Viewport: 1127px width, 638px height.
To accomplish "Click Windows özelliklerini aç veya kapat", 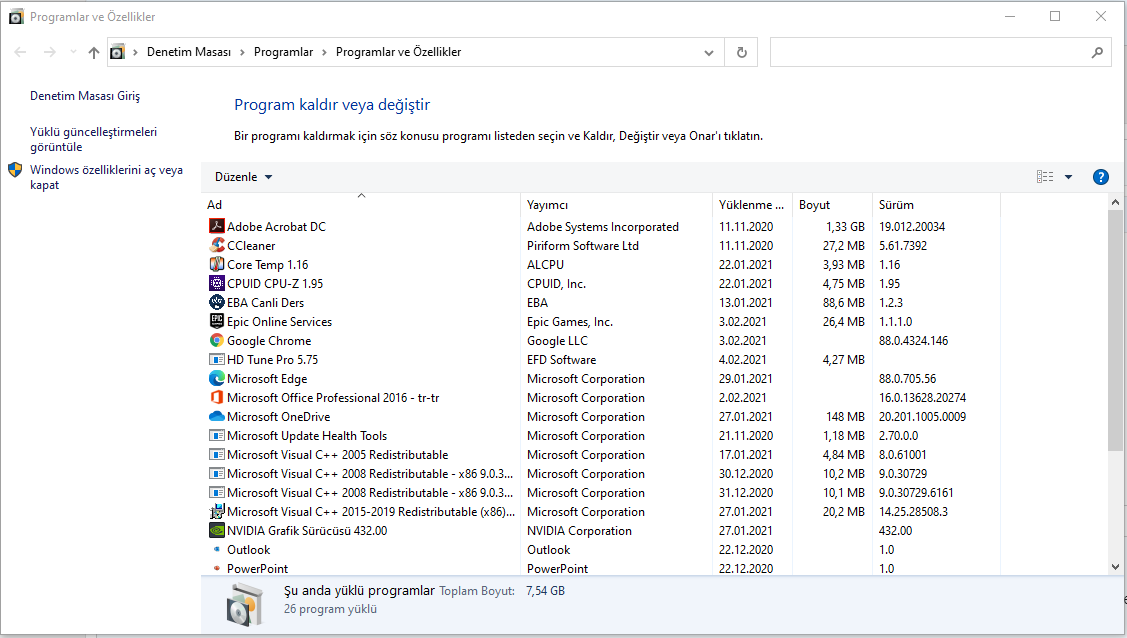I will (x=106, y=177).
